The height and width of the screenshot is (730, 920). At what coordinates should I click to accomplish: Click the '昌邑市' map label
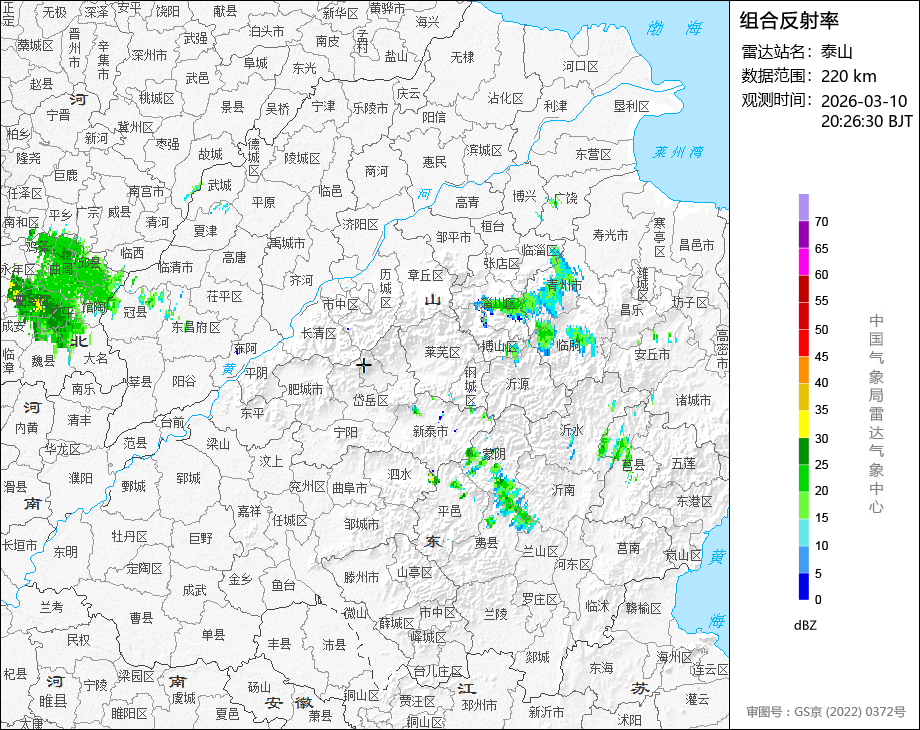click(696, 245)
